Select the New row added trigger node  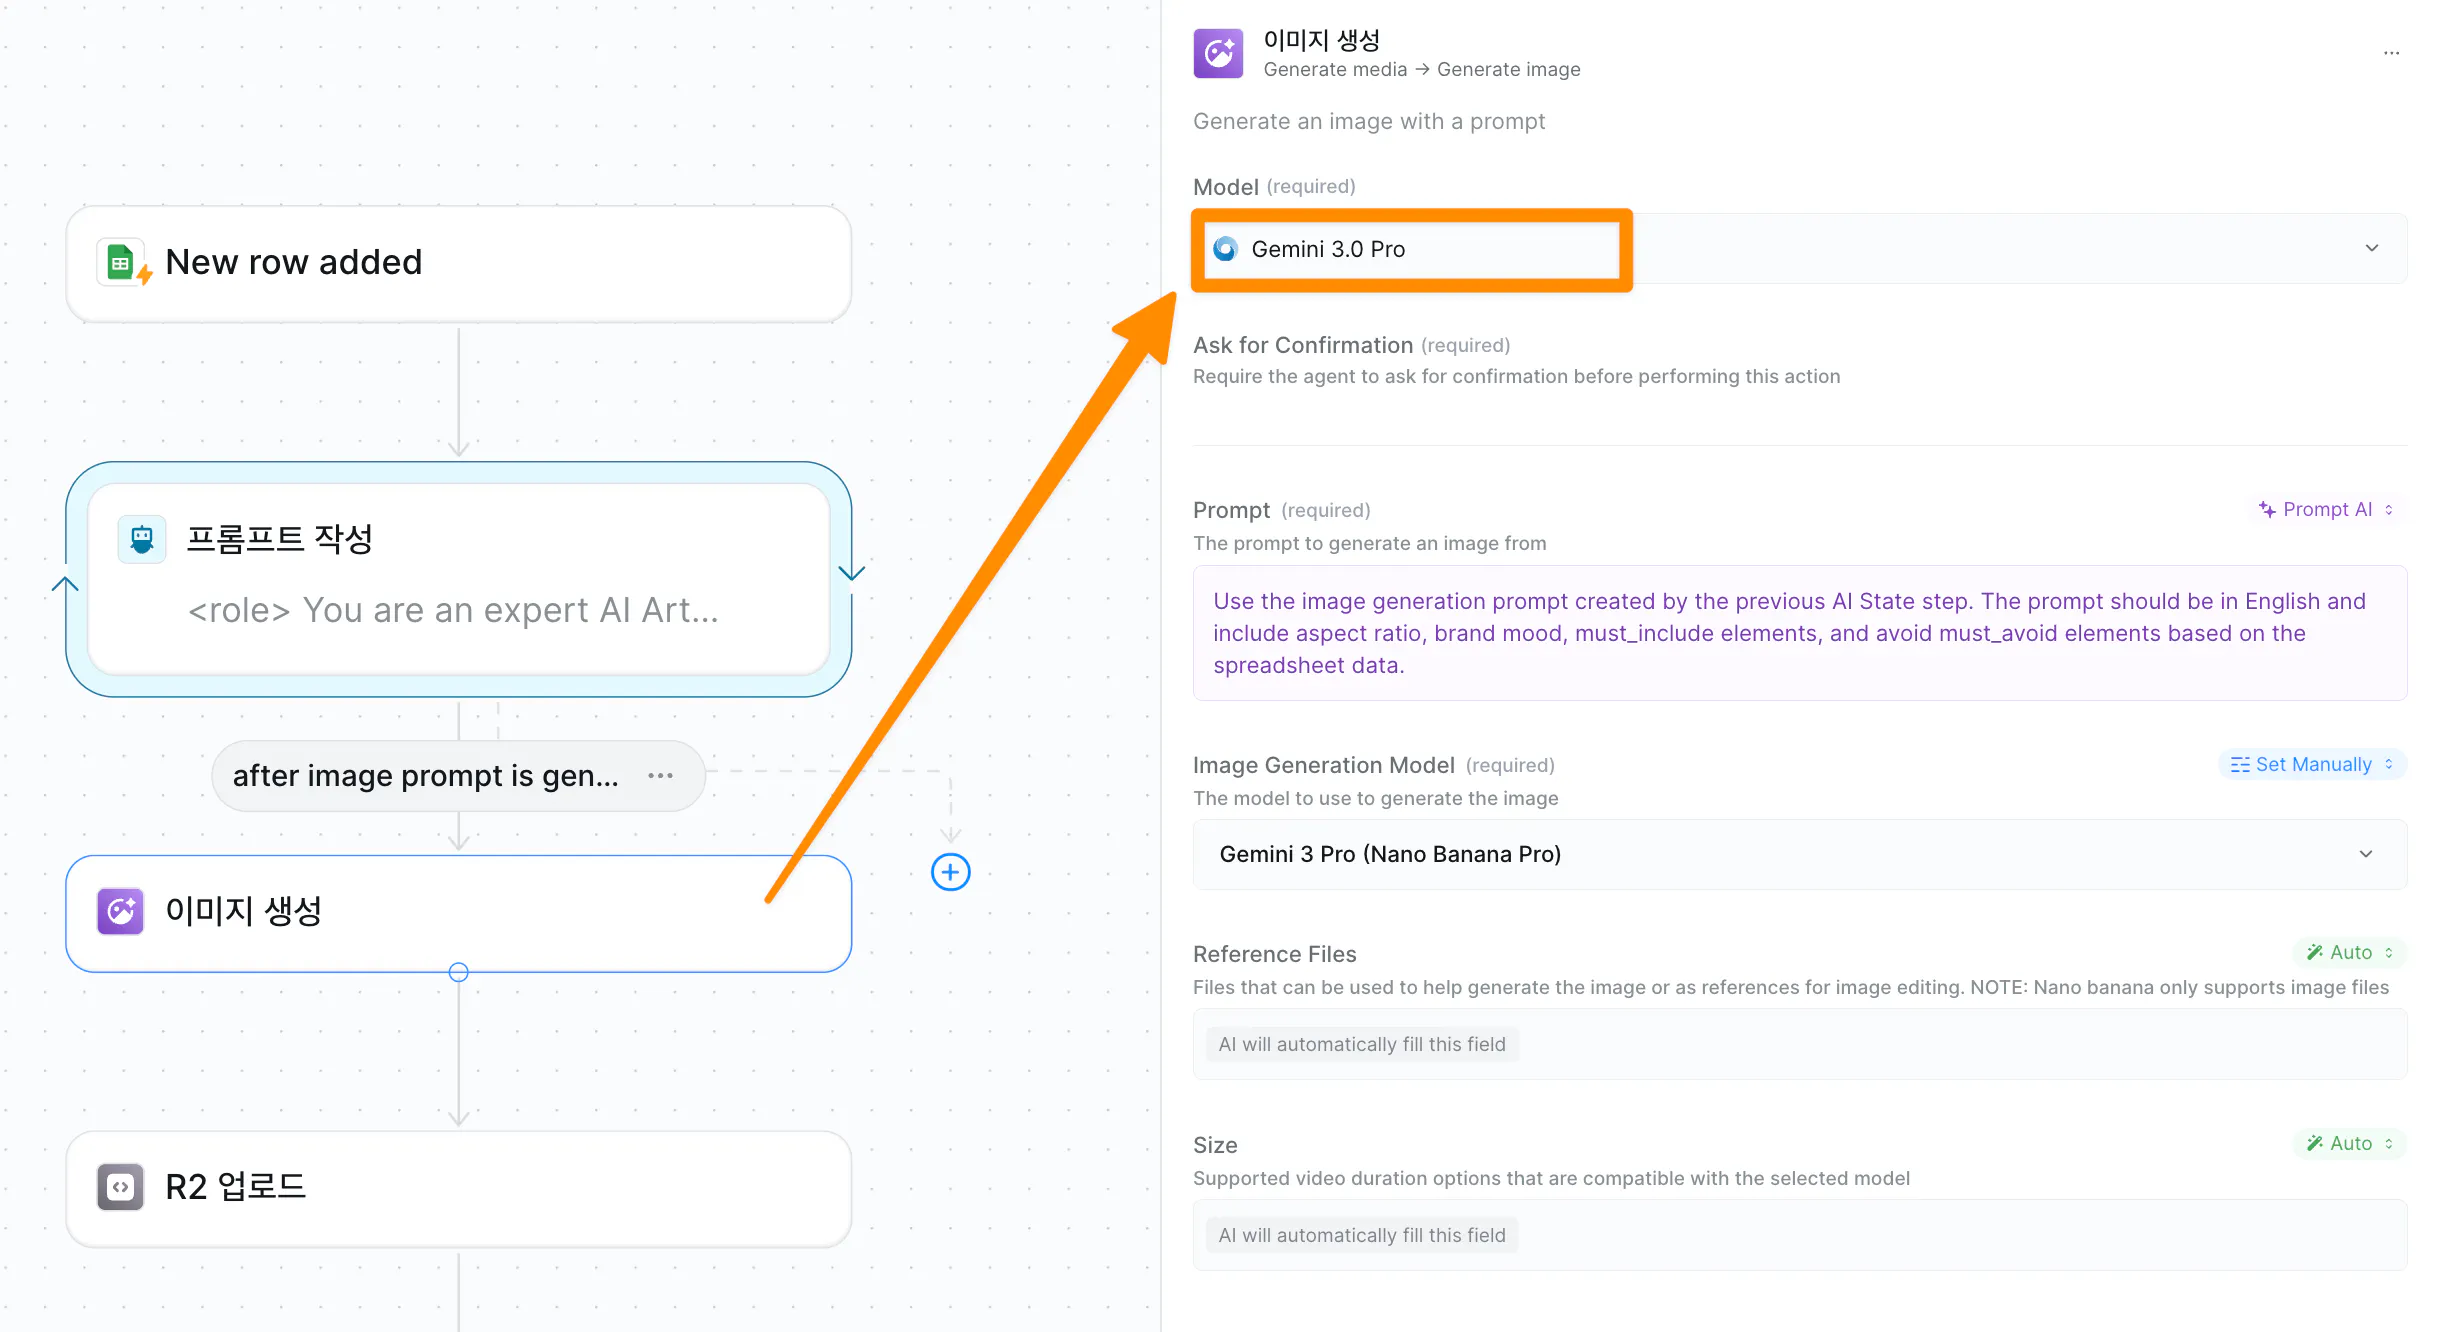click(x=459, y=264)
